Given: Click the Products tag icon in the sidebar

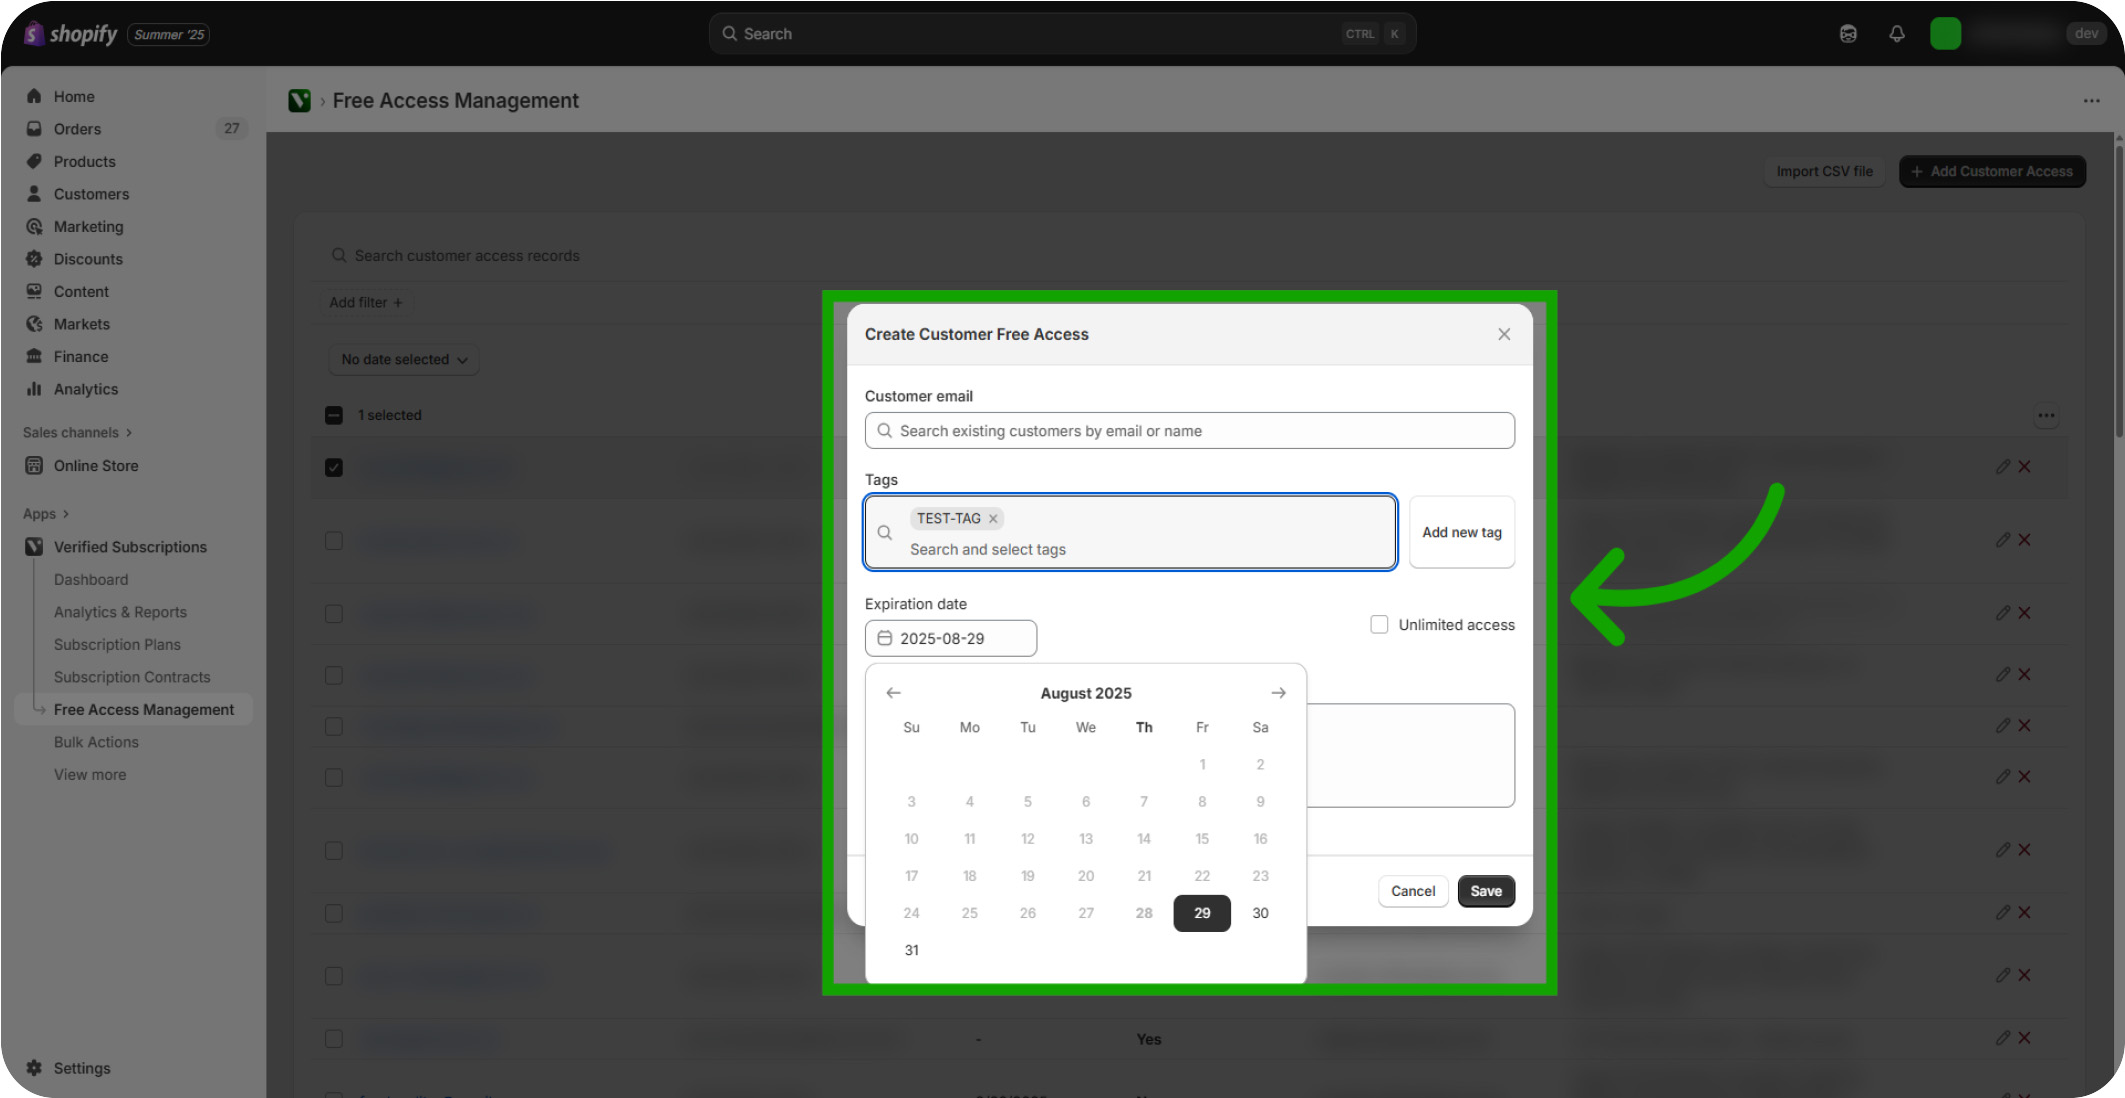Looking at the screenshot, I should coord(34,161).
